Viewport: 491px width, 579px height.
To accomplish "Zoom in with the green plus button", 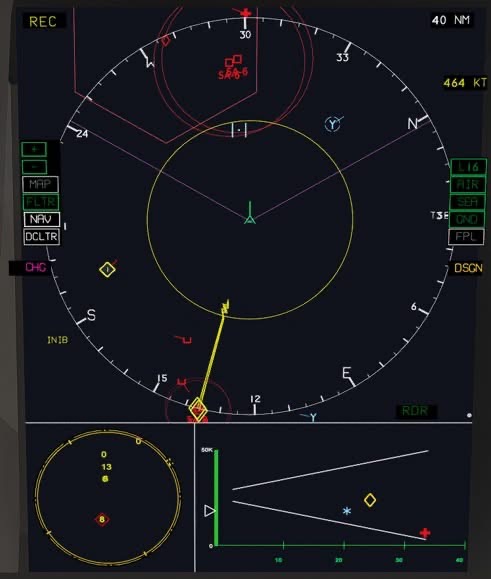I will point(34,149).
